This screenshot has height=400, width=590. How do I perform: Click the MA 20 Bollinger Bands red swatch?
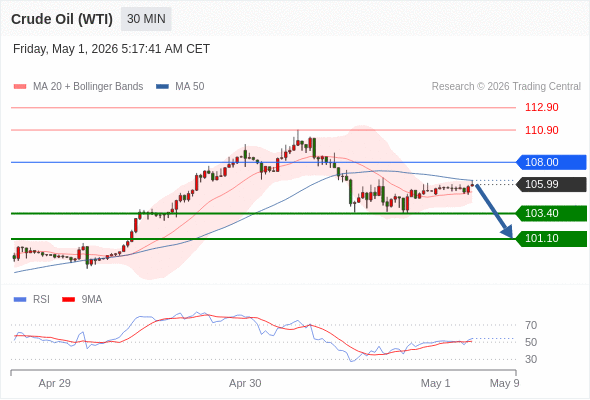pos(20,87)
